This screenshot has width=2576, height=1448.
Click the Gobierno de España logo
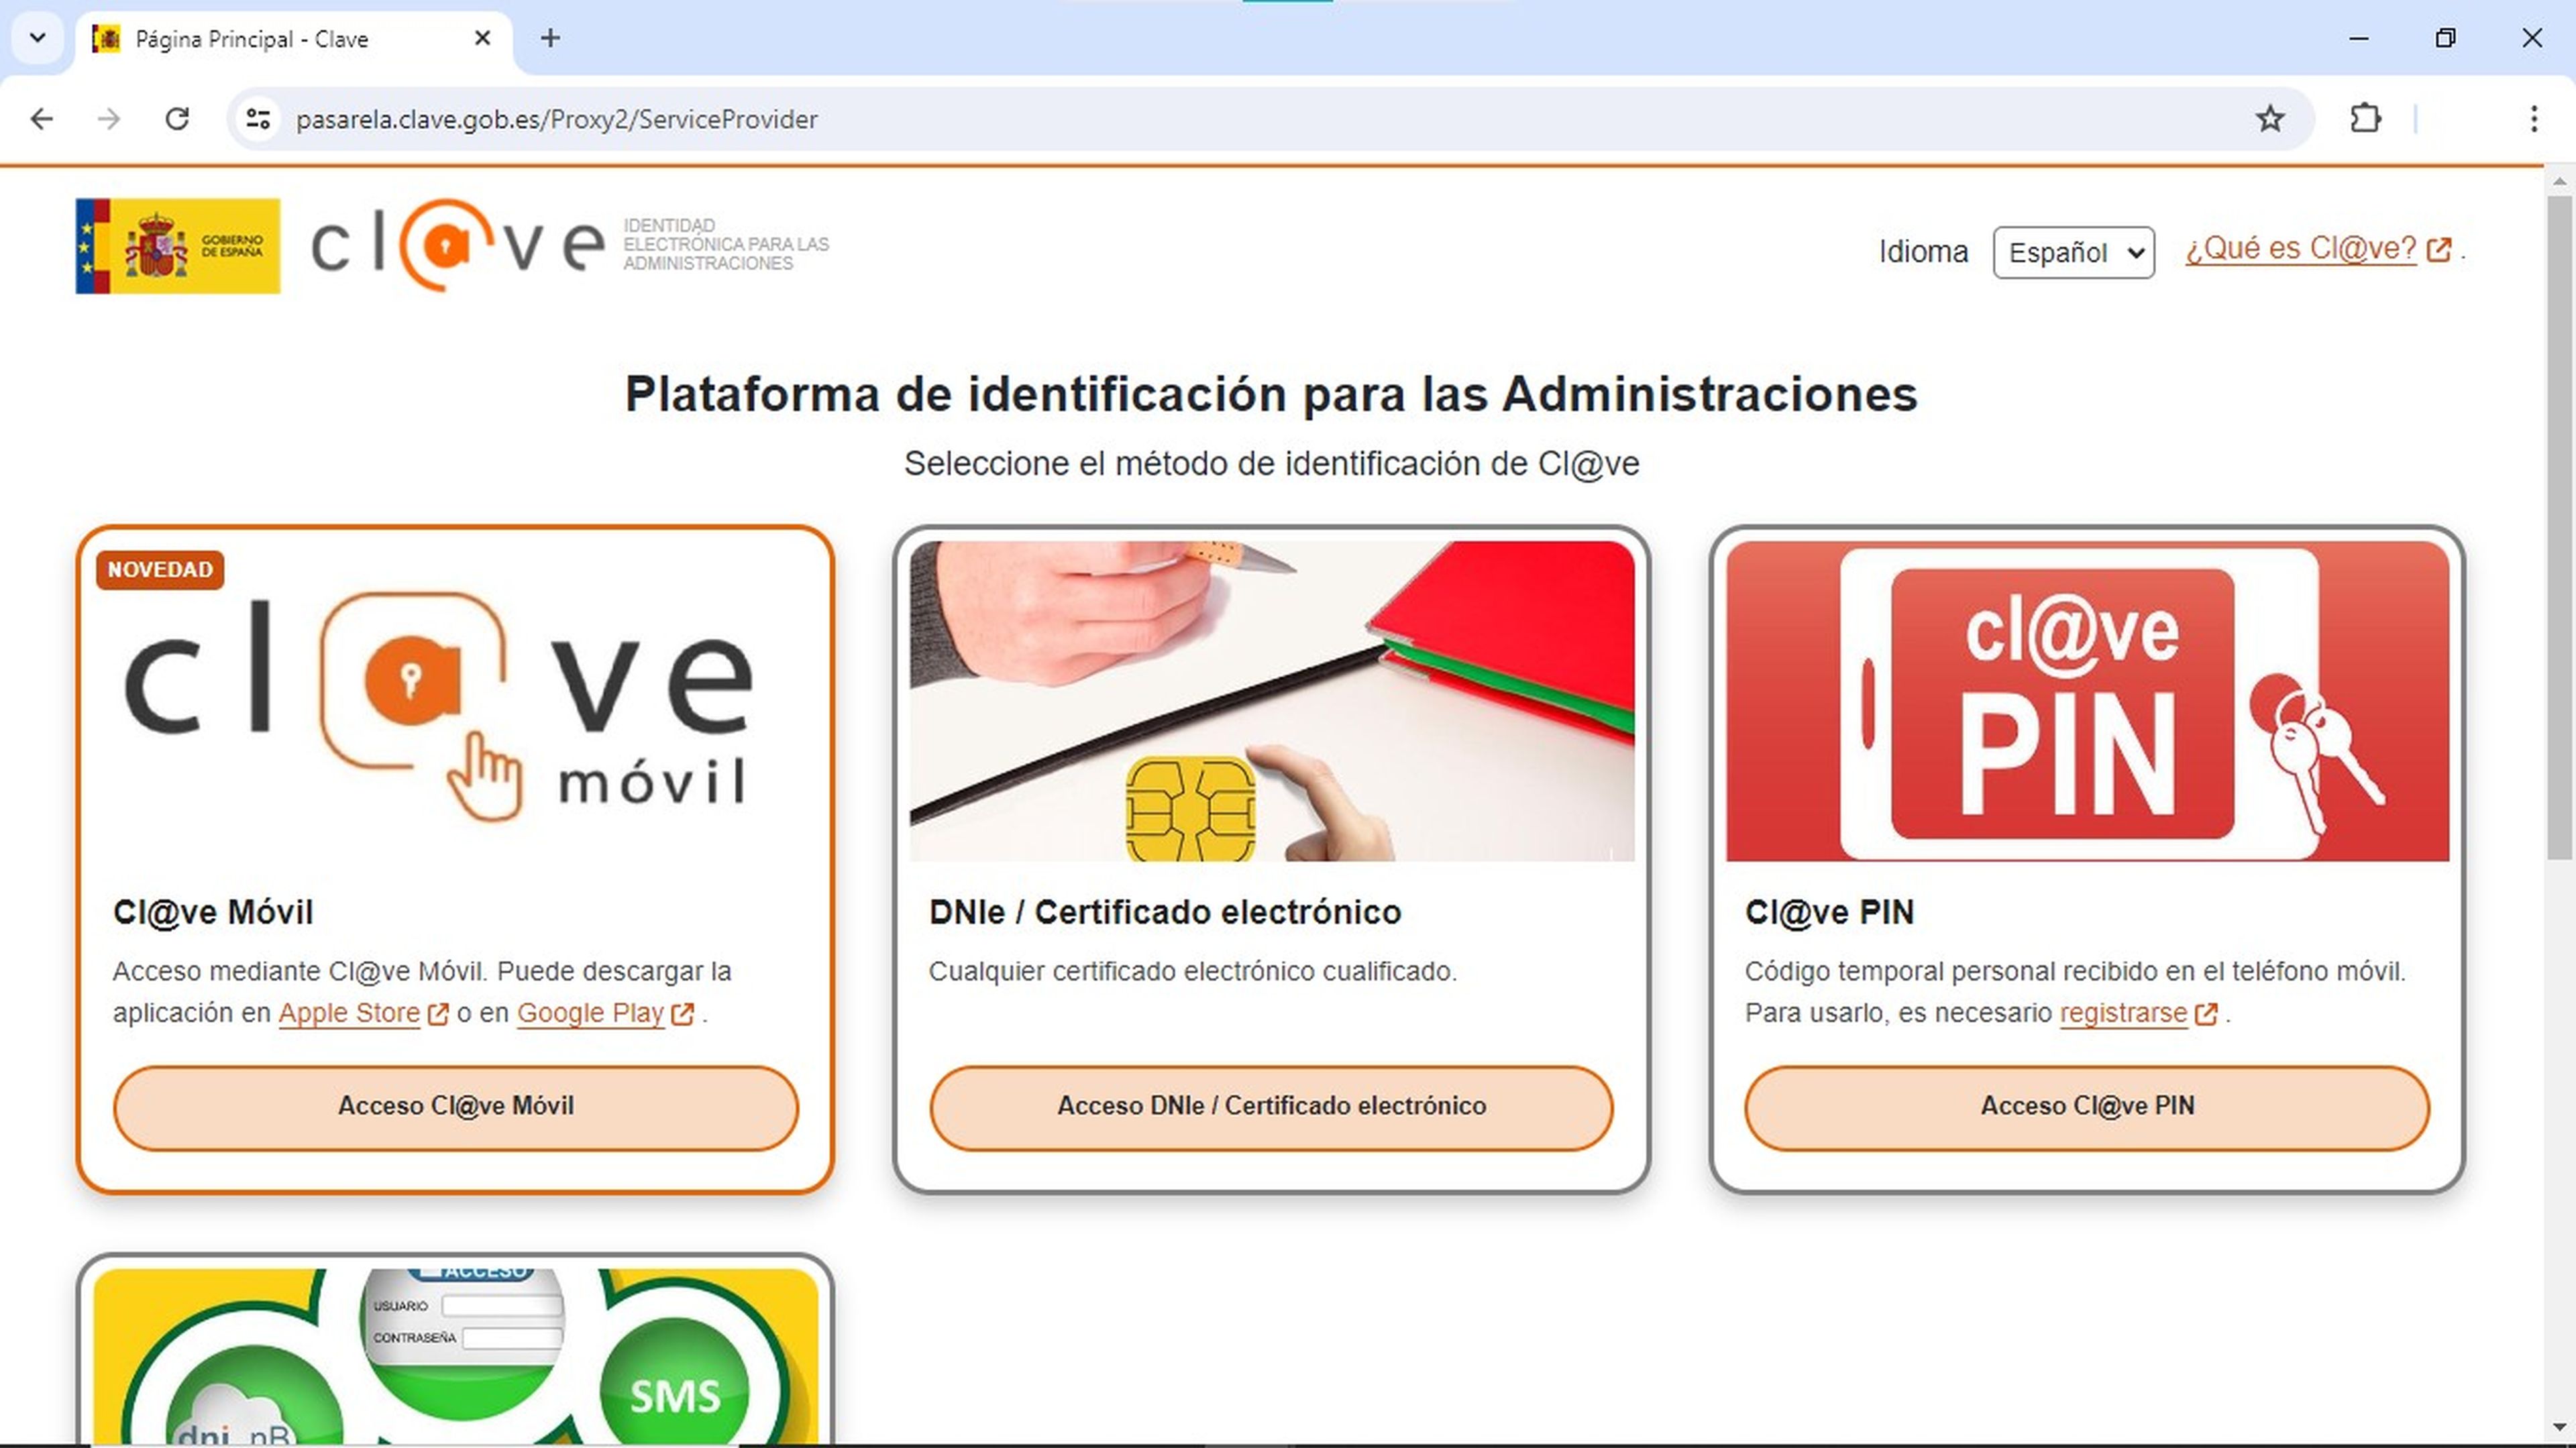click(x=178, y=246)
